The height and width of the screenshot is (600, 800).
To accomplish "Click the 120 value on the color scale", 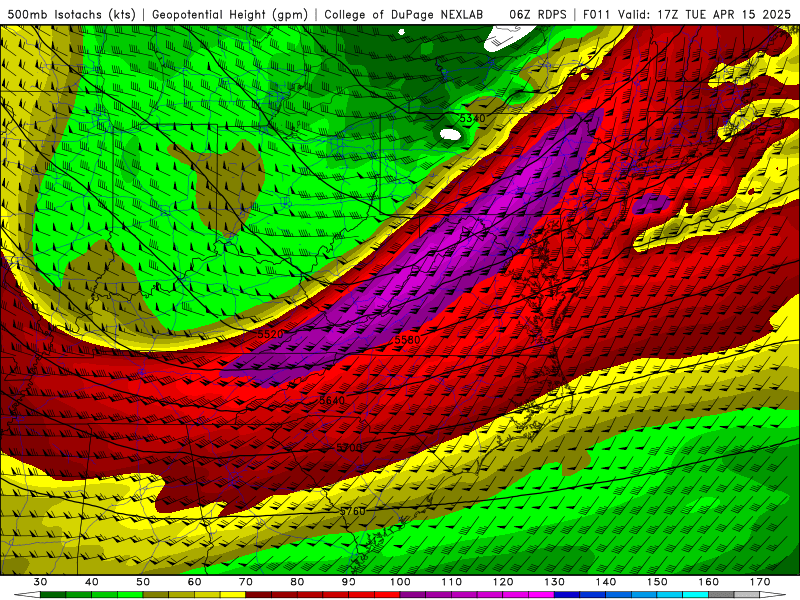I will tap(503, 582).
